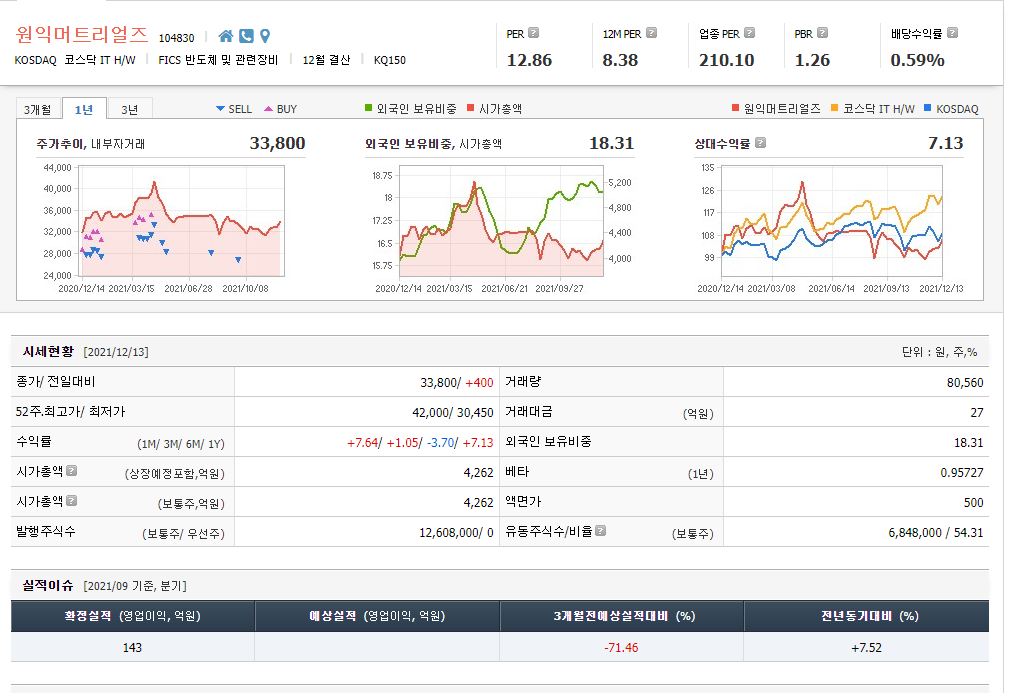Click 업종 PER value 210.10
The width and height of the screenshot is (1018, 693).
(726, 60)
